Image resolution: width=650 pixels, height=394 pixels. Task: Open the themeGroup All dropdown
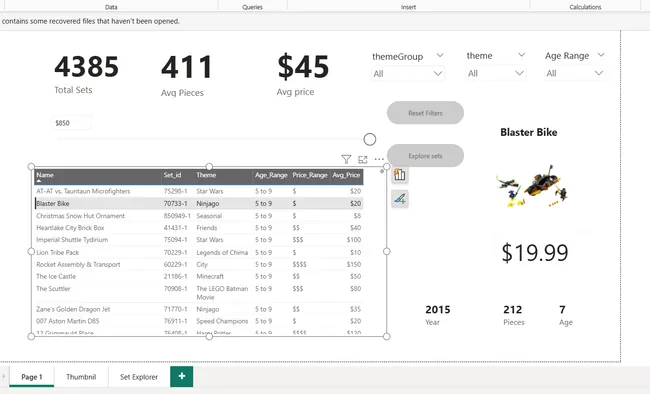pos(407,74)
